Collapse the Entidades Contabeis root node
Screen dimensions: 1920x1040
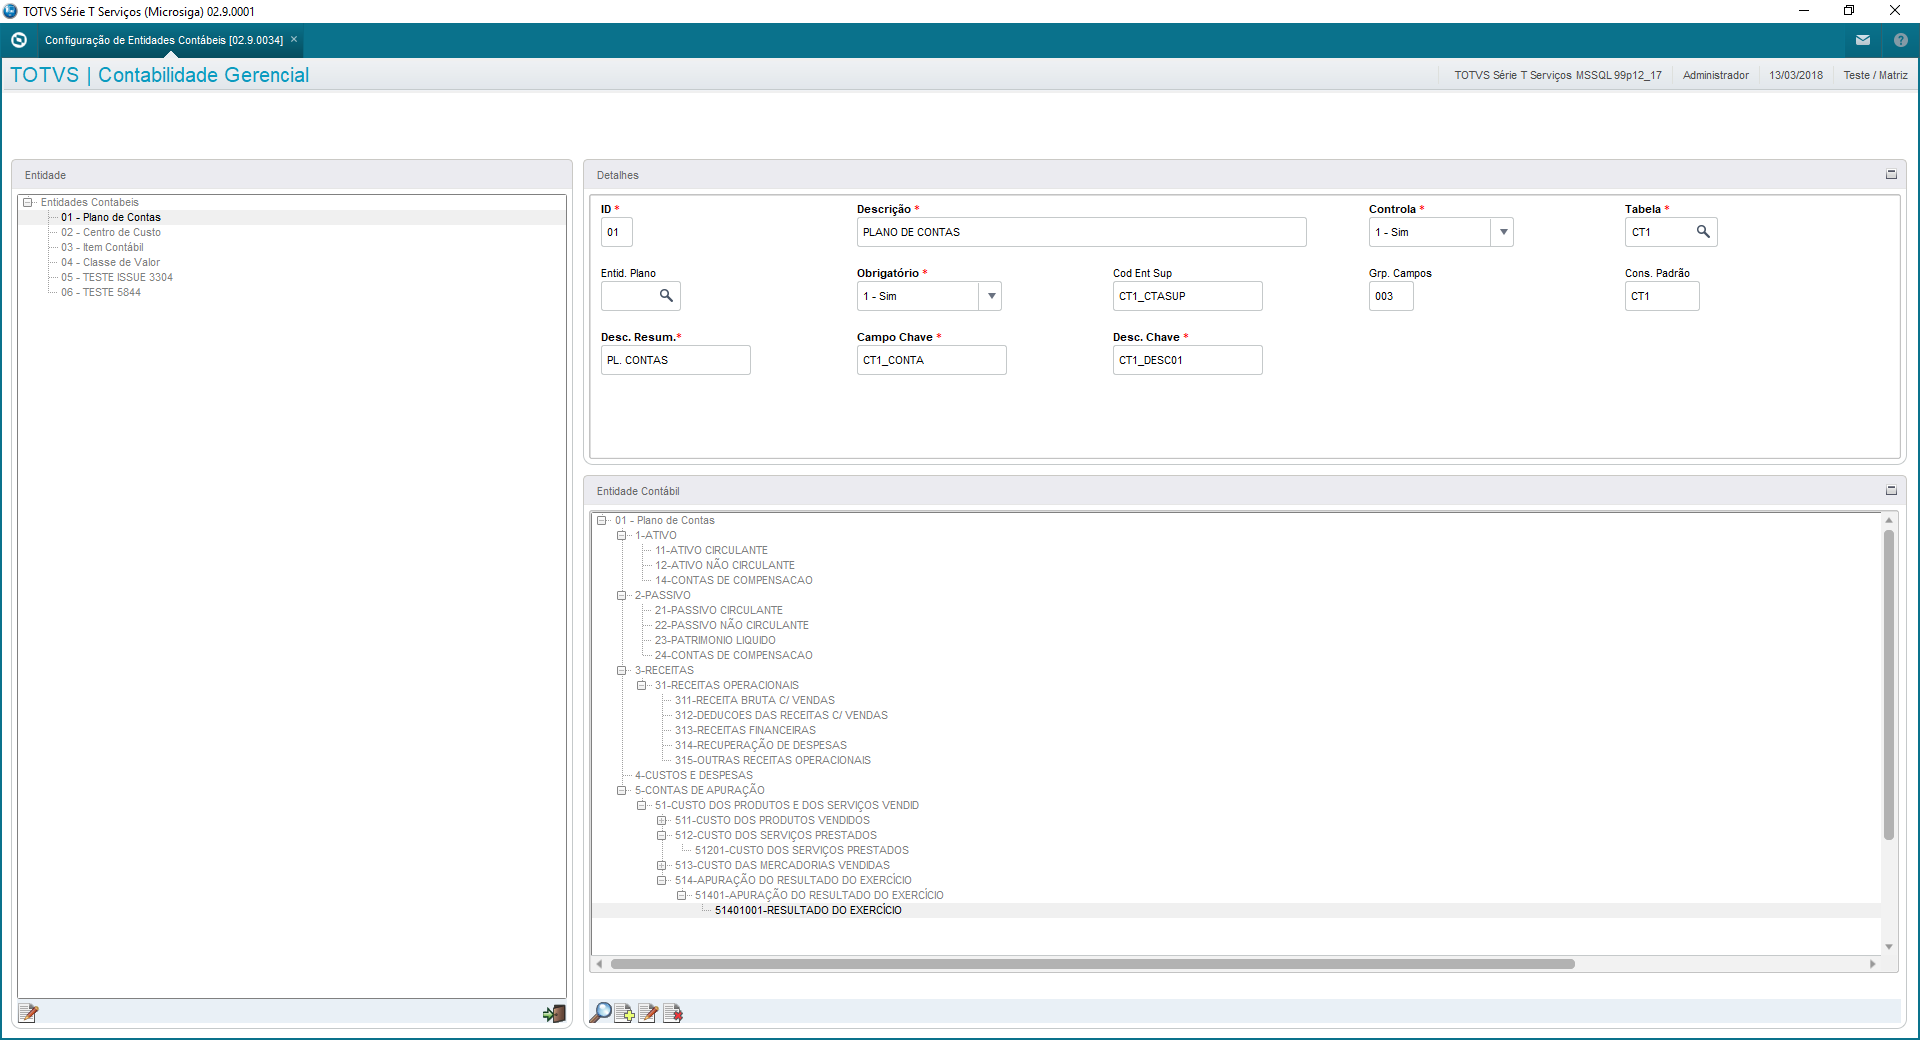(x=28, y=202)
